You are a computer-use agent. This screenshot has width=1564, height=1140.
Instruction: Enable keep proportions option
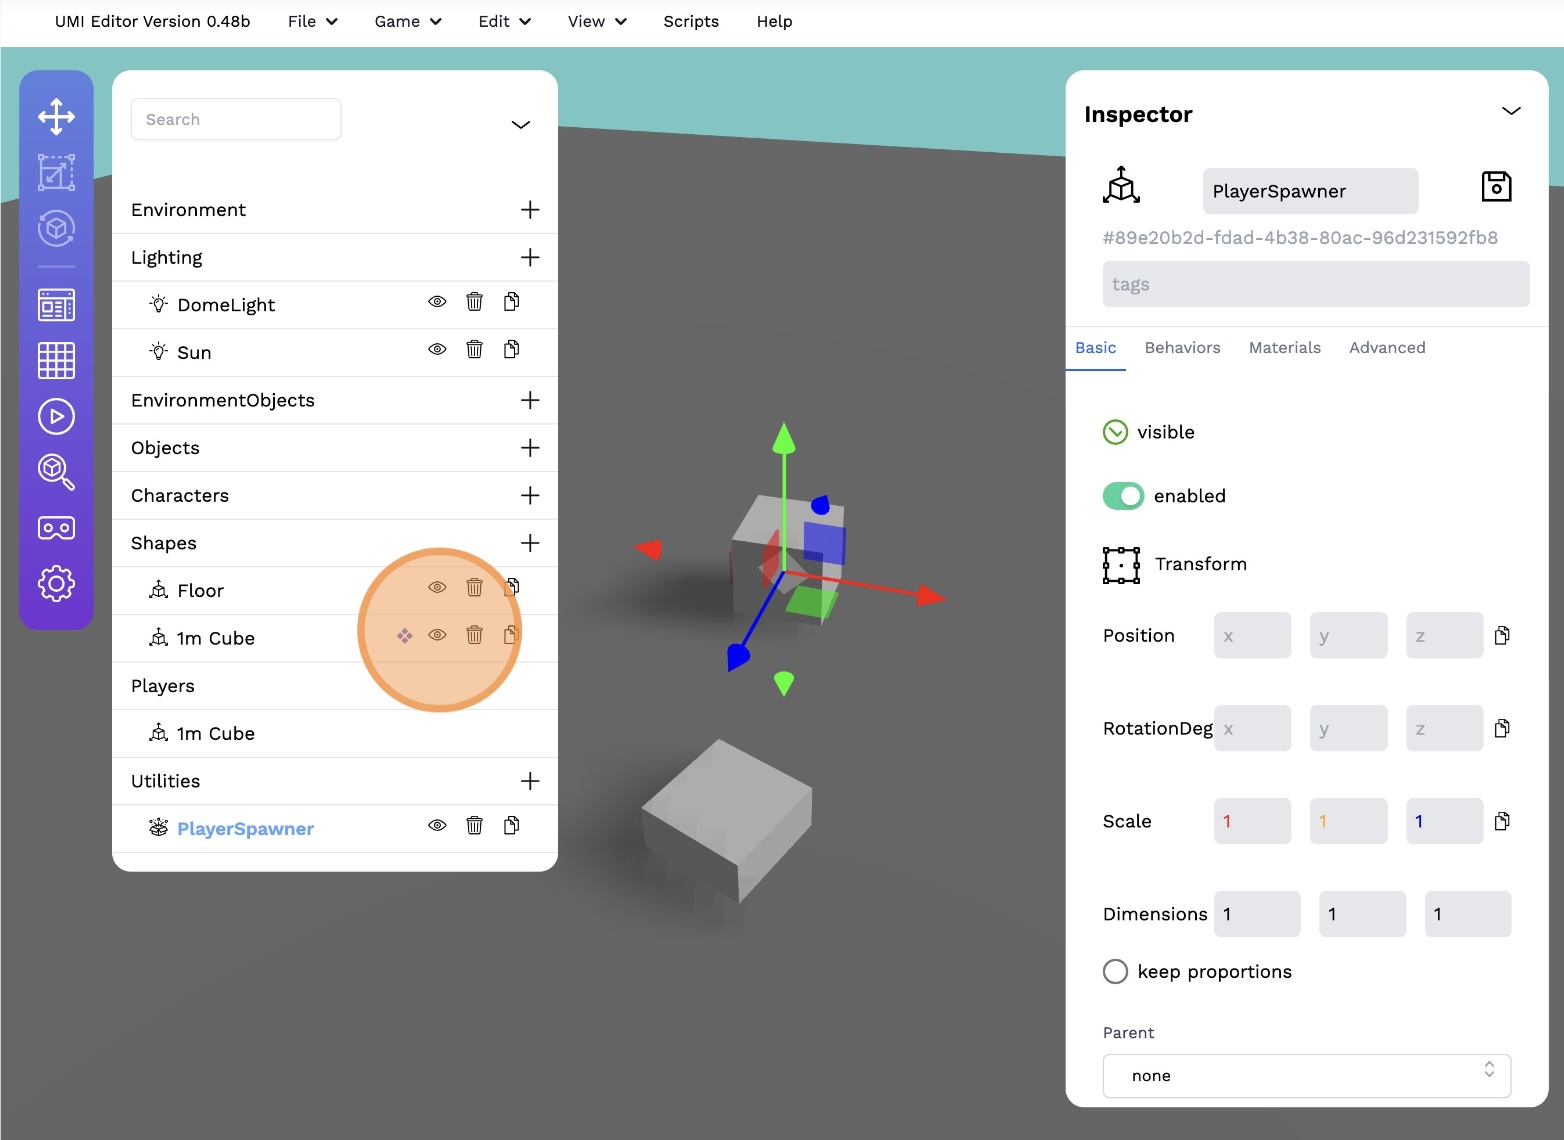pos(1115,972)
